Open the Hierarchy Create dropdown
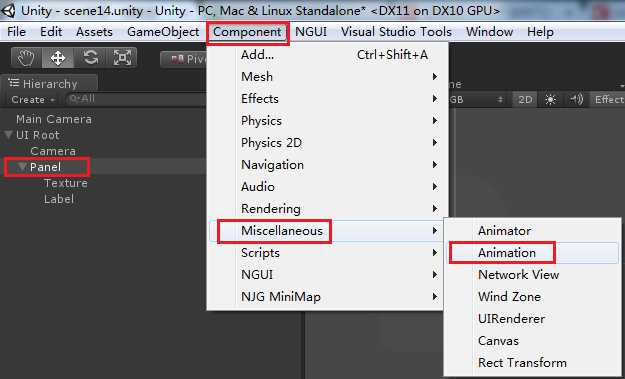The height and width of the screenshot is (379, 625). [33, 100]
